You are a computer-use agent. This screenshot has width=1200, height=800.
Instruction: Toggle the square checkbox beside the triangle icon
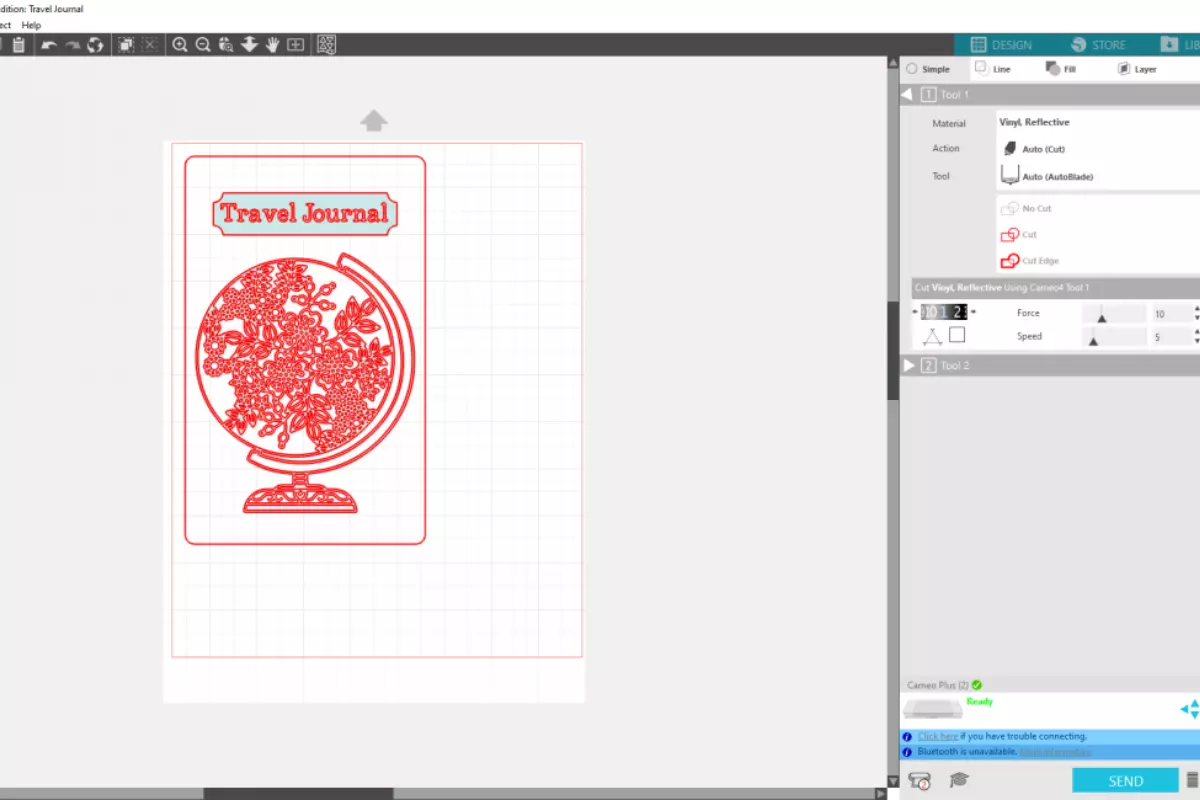click(957, 335)
